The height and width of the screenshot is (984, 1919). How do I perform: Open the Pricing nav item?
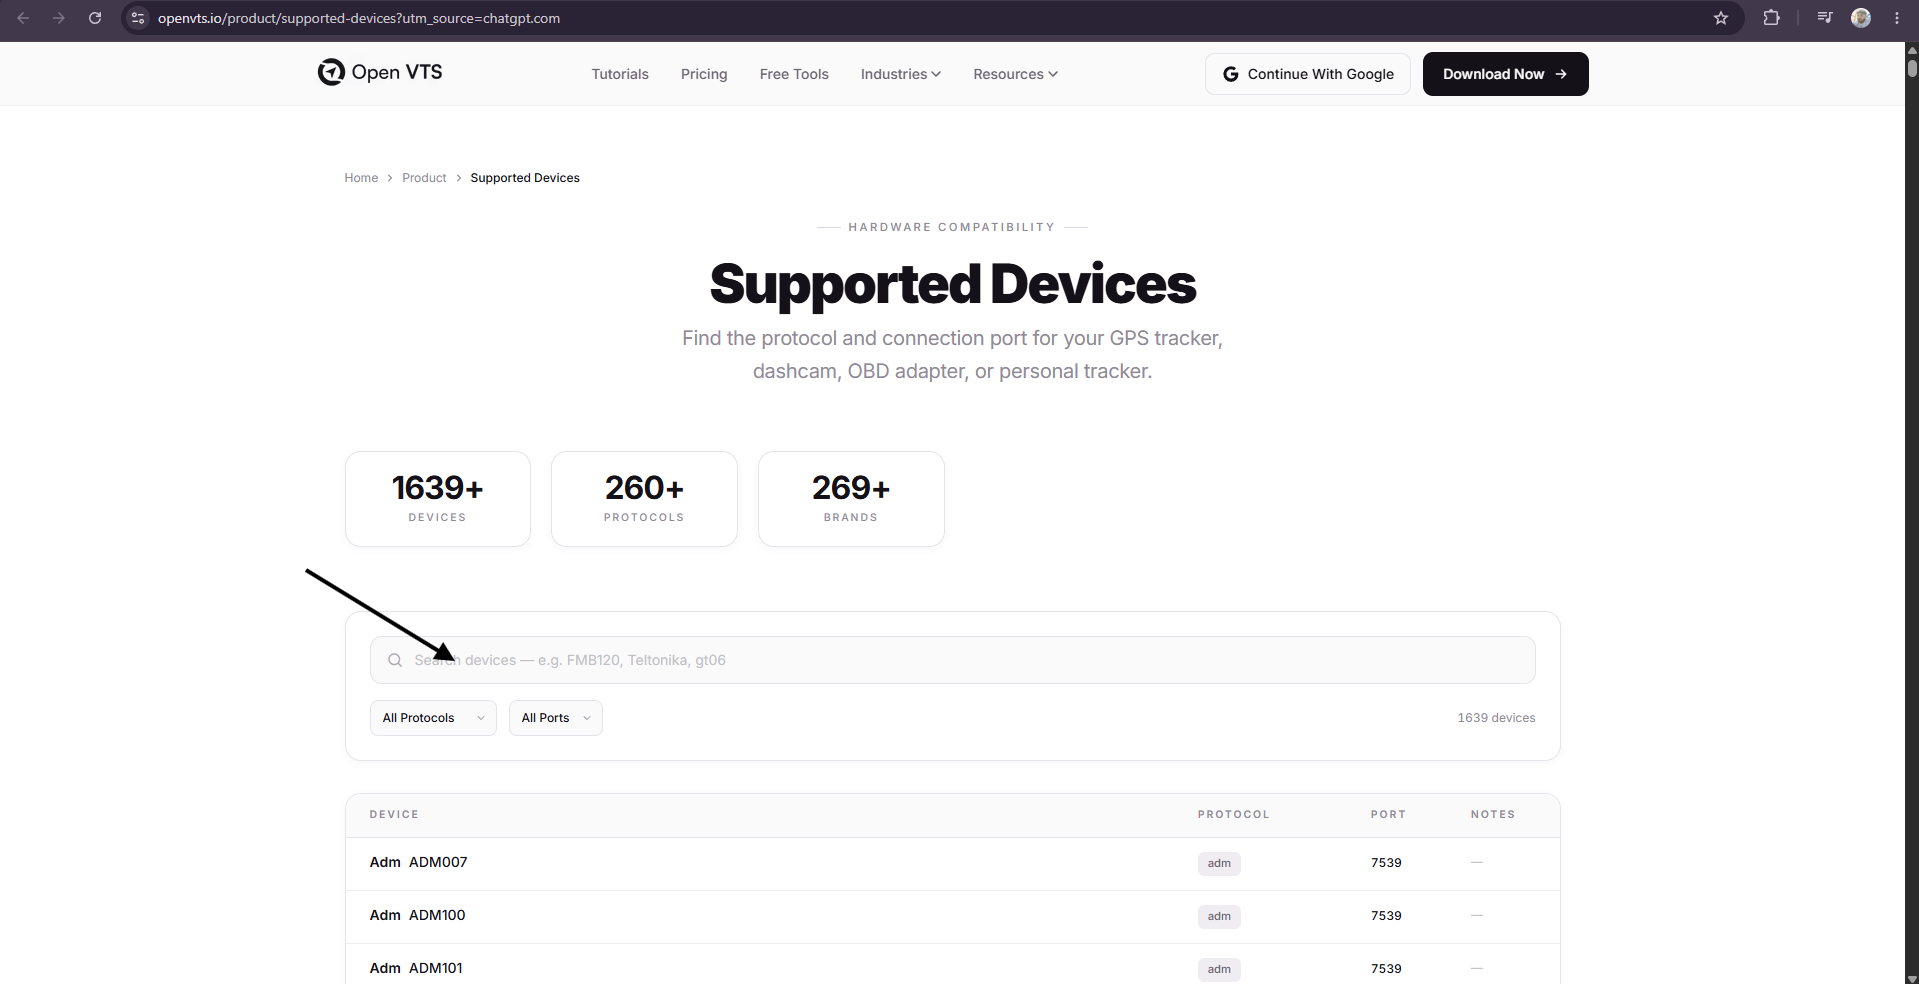pyautogui.click(x=704, y=74)
